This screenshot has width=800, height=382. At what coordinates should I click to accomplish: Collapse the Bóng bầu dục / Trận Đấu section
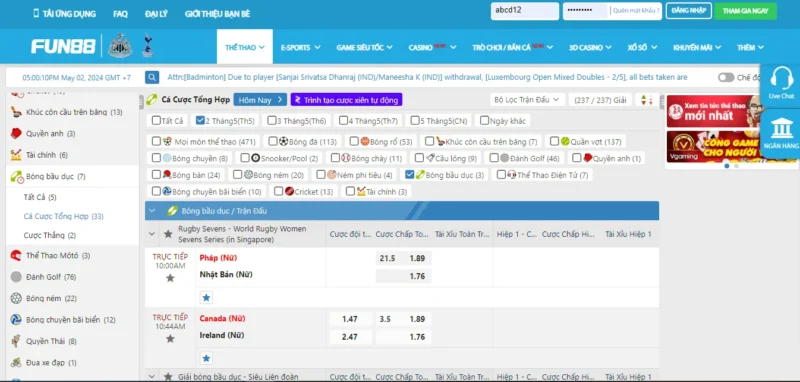pyautogui.click(x=152, y=211)
